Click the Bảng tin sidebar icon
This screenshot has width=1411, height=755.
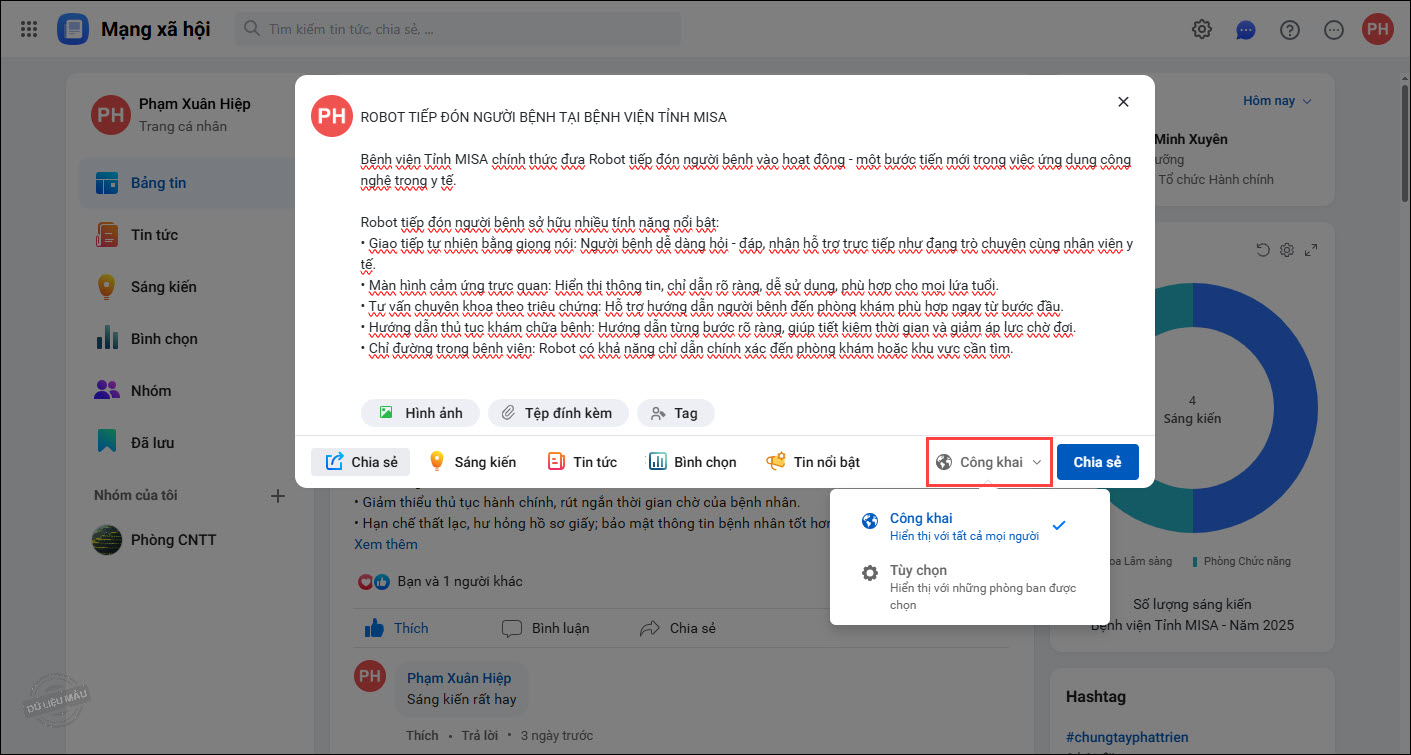pyautogui.click(x=107, y=183)
